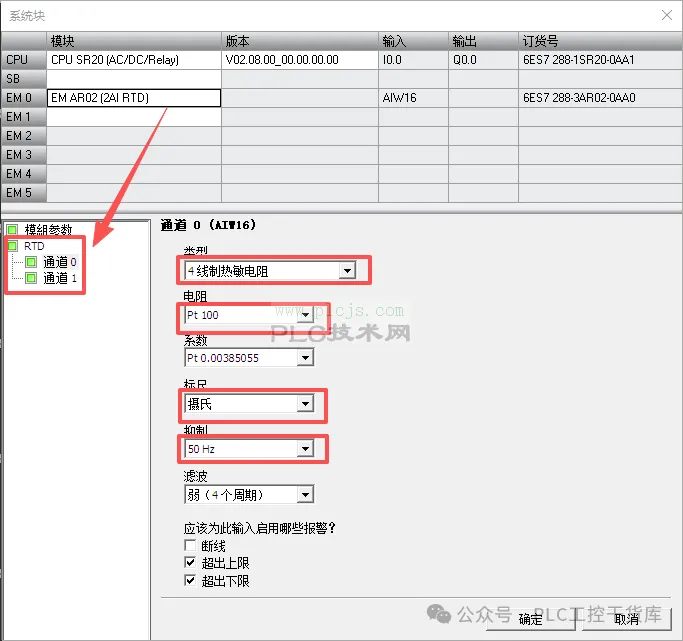Click the 版本 column header
Image resolution: width=683 pixels, height=641 pixels.
pyautogui.click(x=300, y=41)
